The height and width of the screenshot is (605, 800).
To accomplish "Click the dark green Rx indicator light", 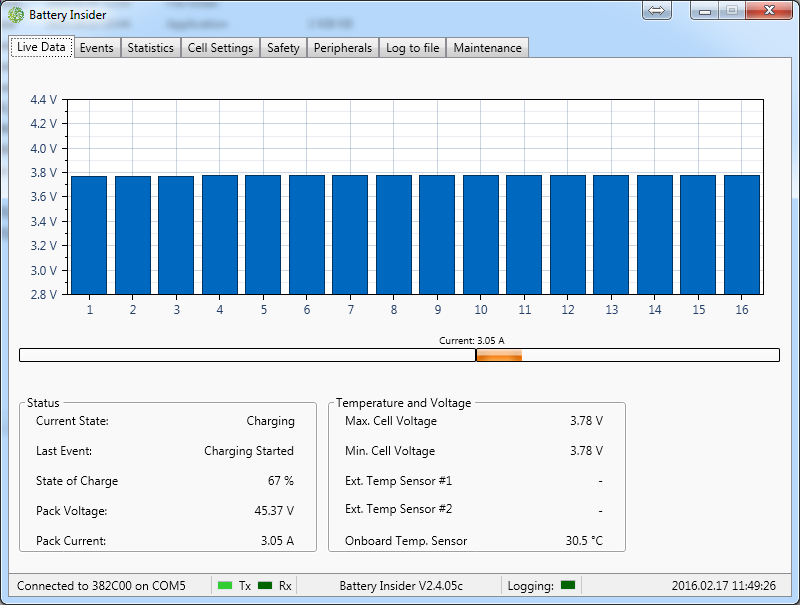I will (x=265, y=585).
